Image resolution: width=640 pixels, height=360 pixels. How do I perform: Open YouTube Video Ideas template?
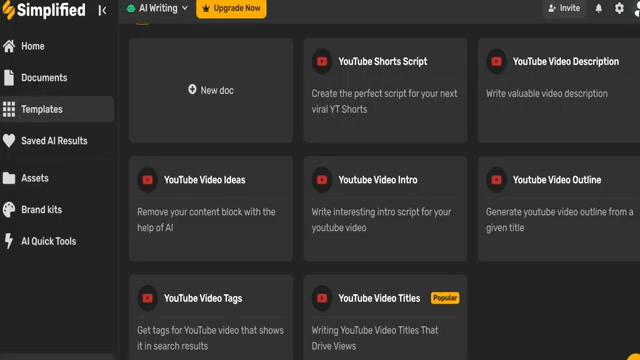pos(211,209)
